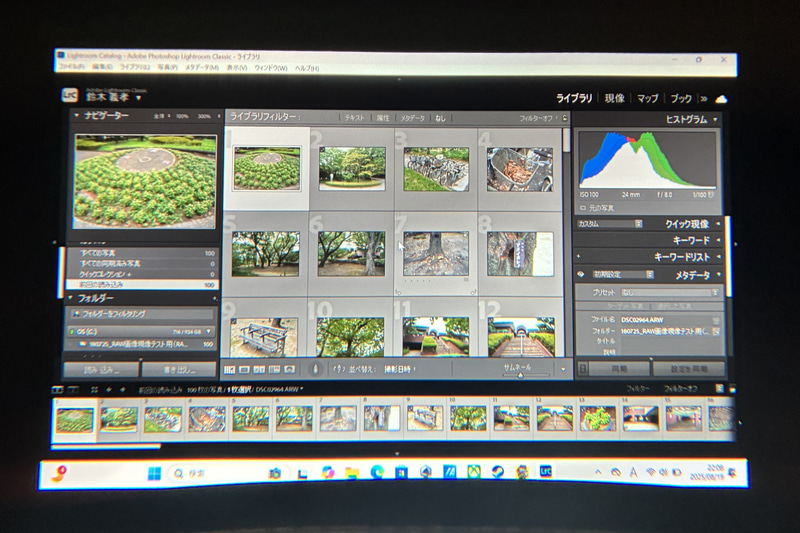800x533 pixels.
Task: Click the 同期 button
Action: [619, 368]
